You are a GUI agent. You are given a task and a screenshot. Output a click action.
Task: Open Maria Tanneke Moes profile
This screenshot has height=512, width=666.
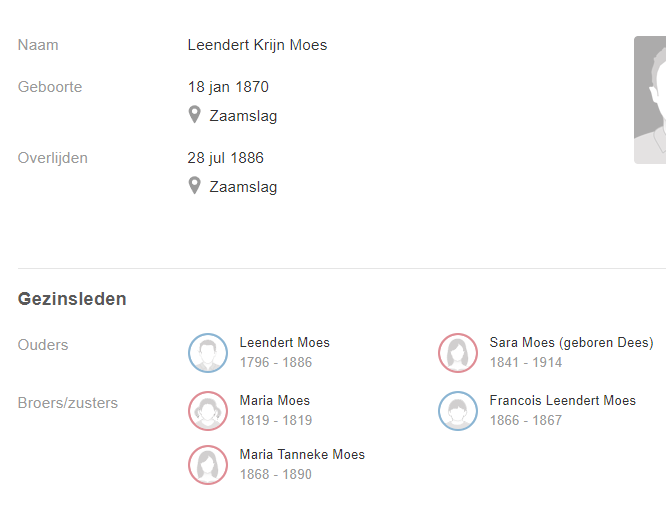coord(302,454)
